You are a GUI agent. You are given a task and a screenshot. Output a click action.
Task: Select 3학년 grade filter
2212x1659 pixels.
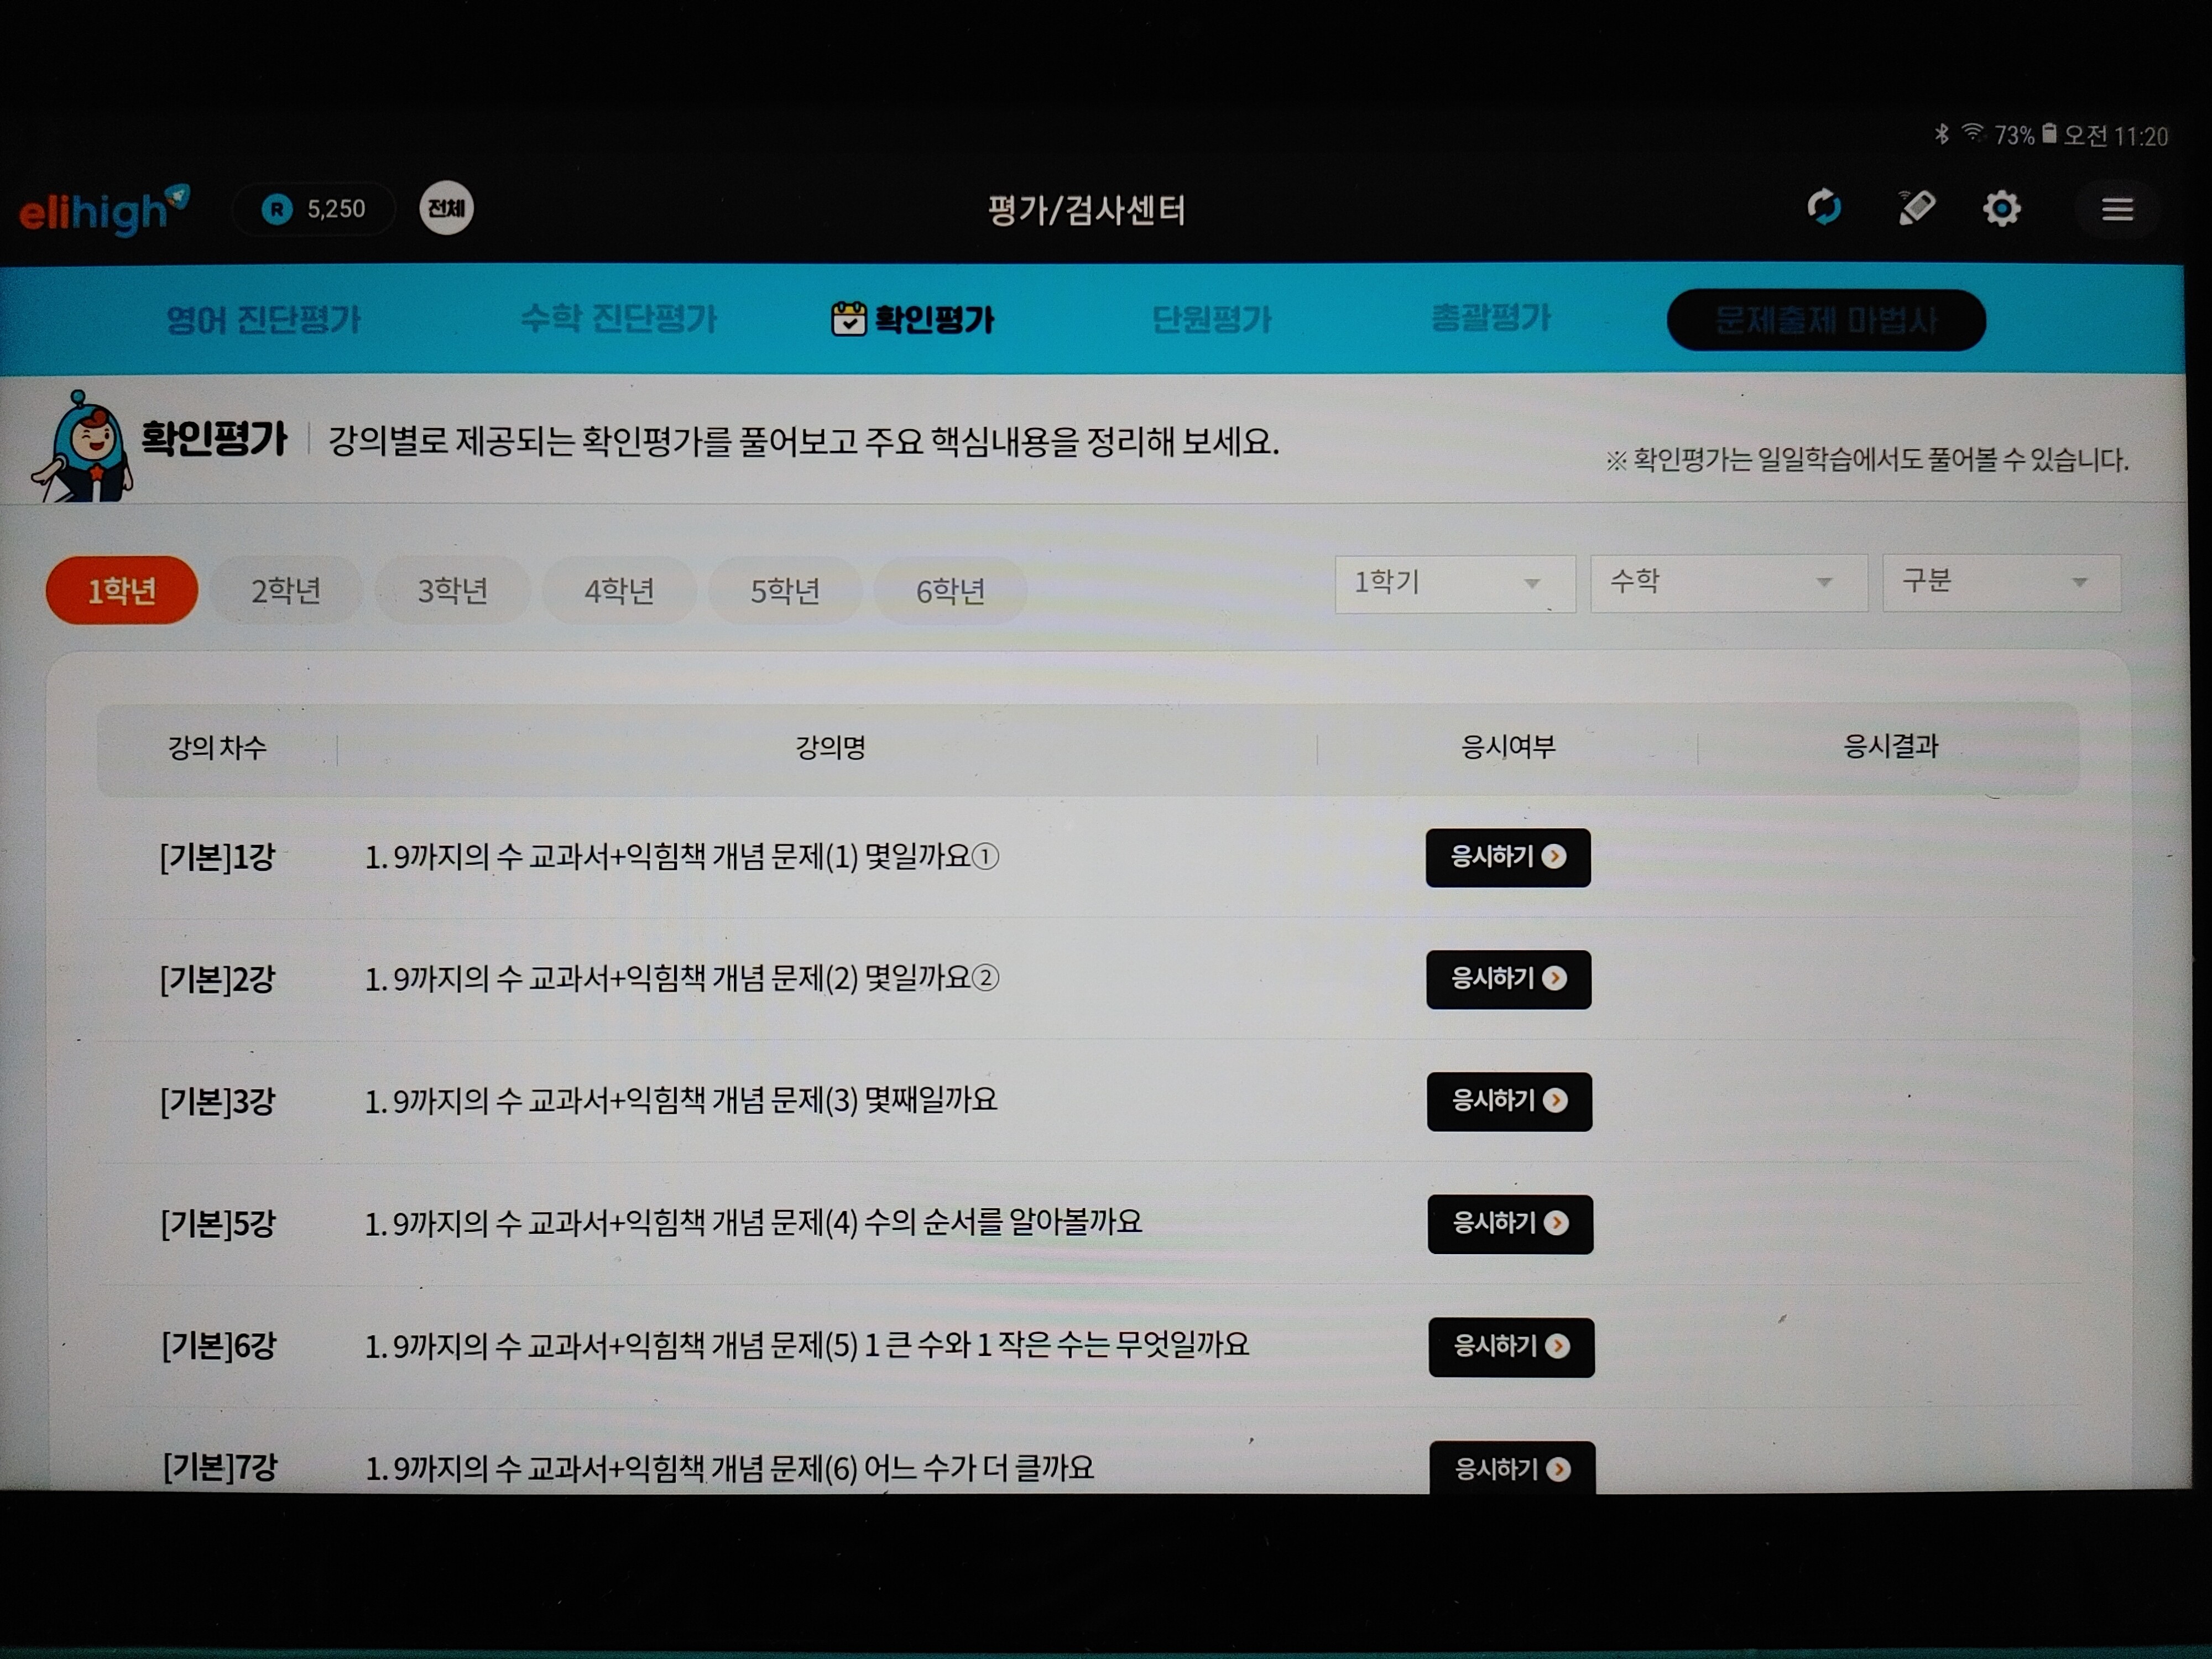pos(452,591)
